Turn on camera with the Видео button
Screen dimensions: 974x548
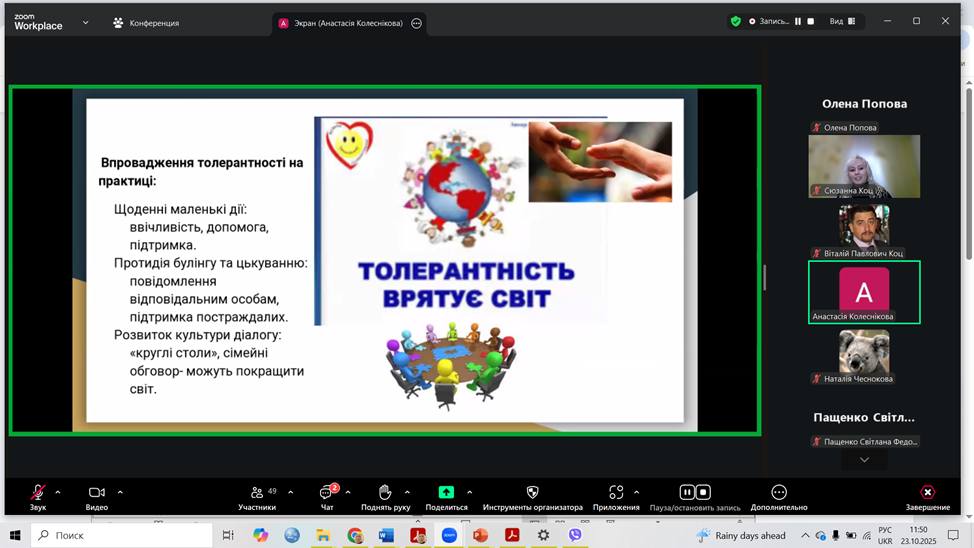click(96, 493)
